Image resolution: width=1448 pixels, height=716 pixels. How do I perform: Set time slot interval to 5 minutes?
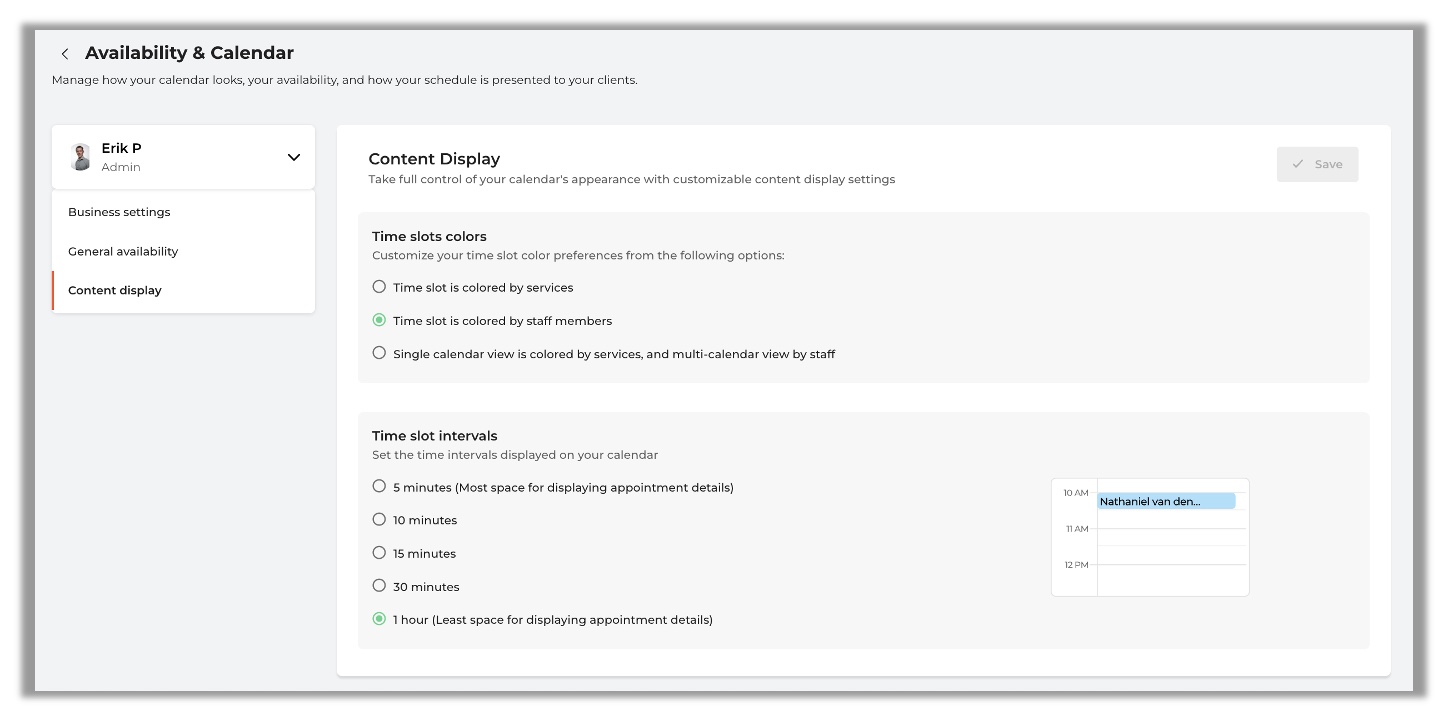[x=379, y=487]
